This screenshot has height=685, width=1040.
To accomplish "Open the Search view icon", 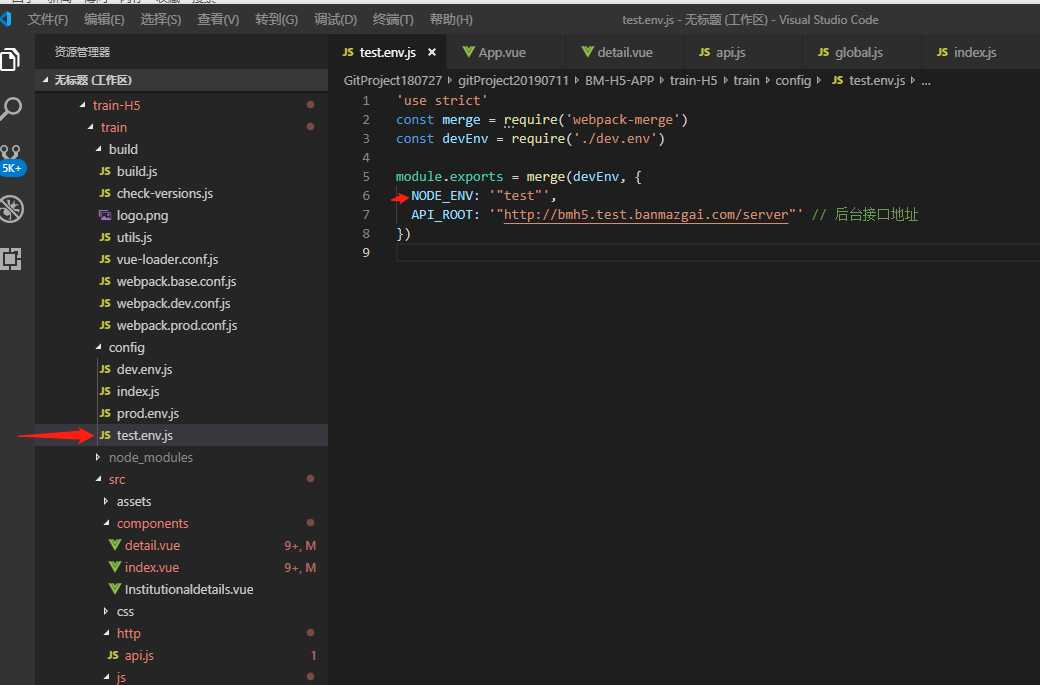I will [11, 109].
